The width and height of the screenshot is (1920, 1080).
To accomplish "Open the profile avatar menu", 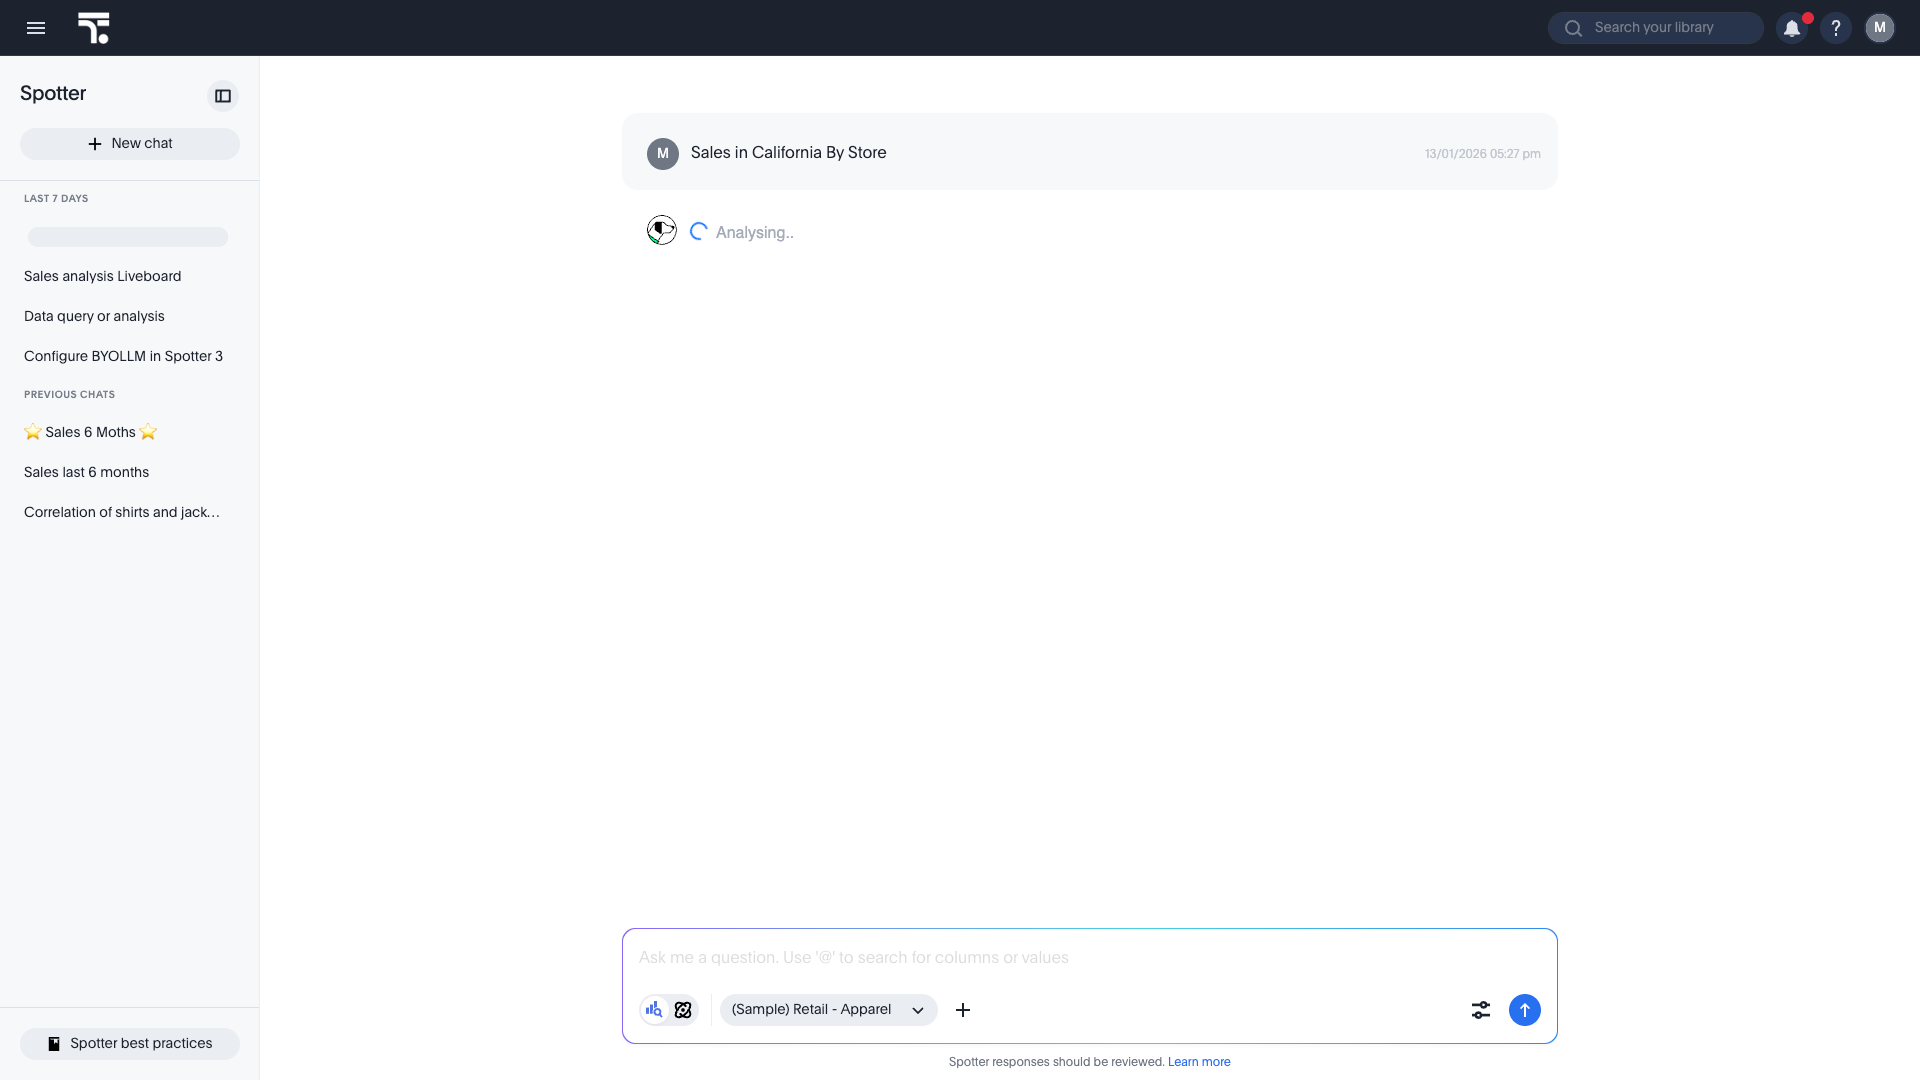I will click(1881, 28).
